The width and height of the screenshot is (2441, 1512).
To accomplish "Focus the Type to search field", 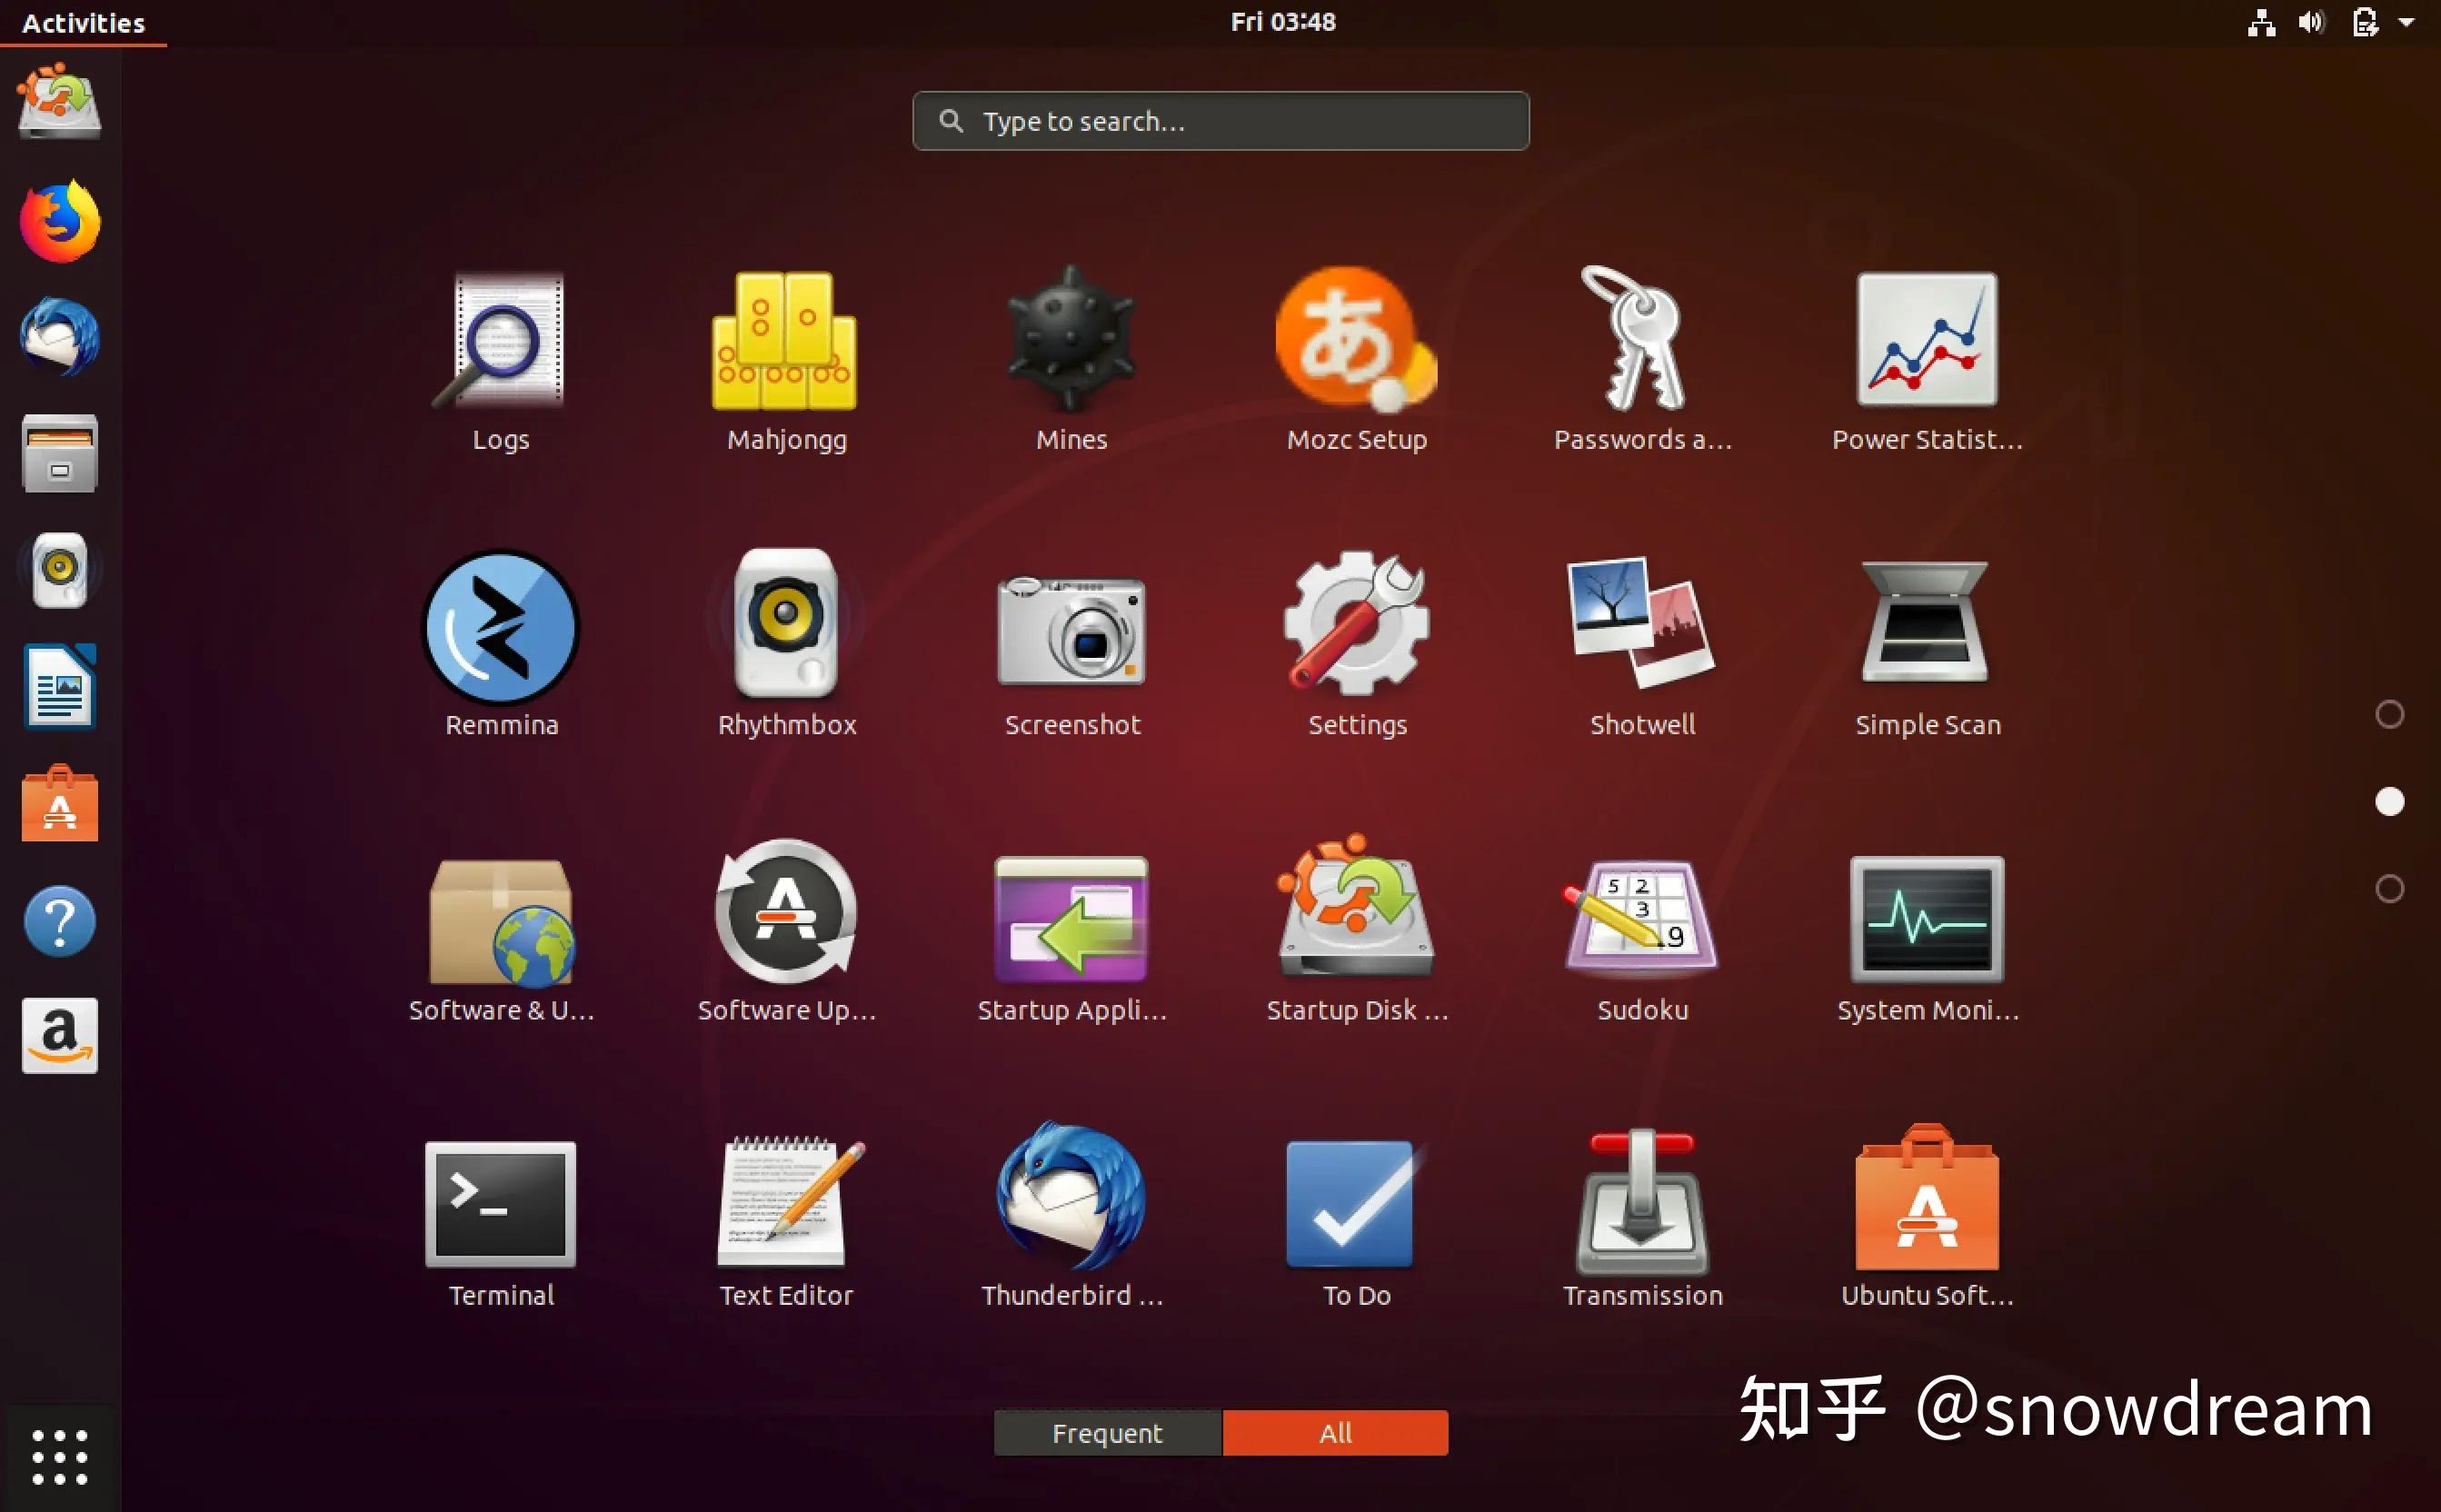I will click(1220, 121).
